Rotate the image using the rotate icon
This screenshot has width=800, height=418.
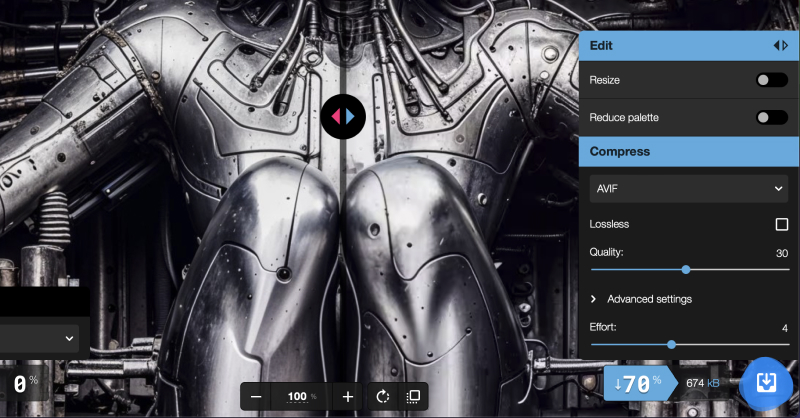click(383, 397)
